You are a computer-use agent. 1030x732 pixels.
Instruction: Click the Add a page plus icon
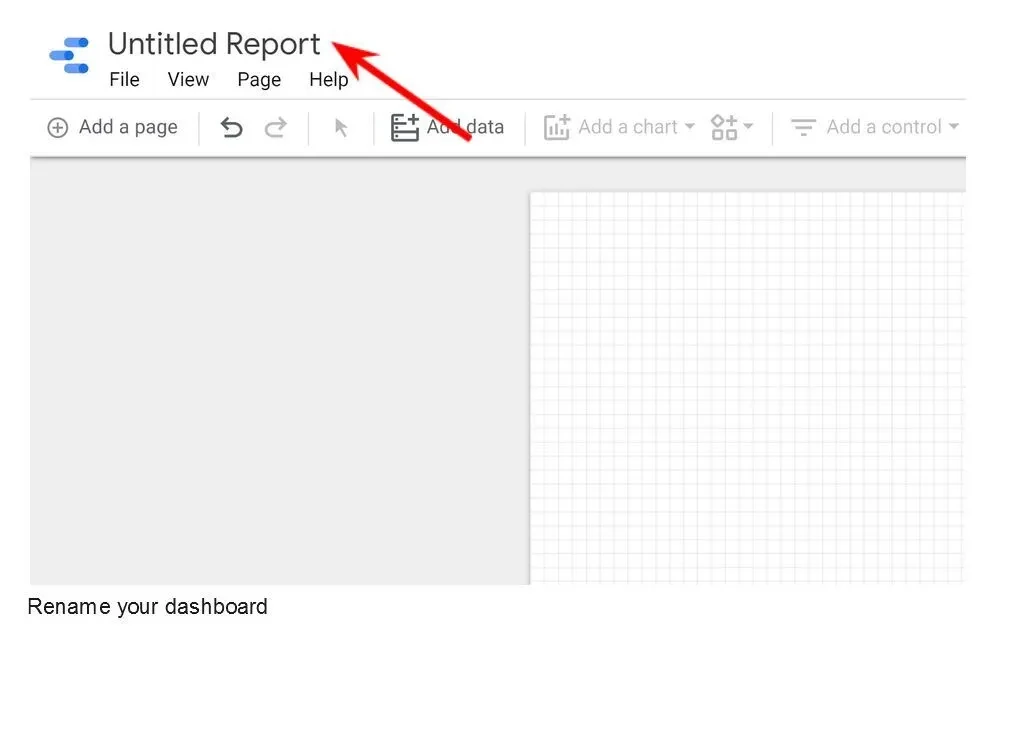pos(58,127)
